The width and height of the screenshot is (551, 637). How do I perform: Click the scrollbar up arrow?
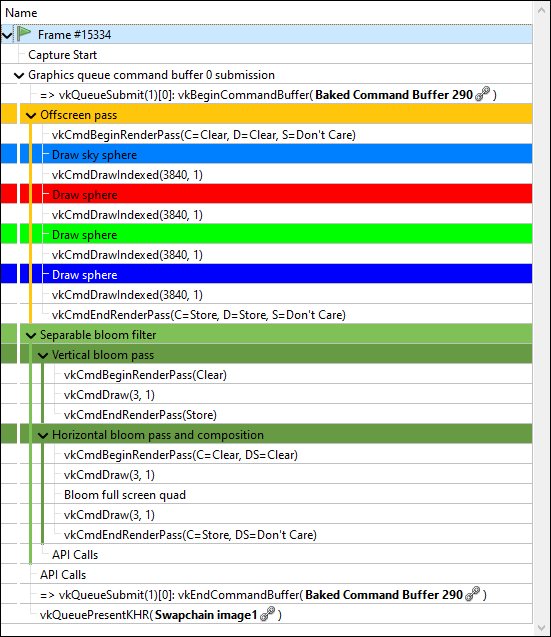tap(541, 11)
